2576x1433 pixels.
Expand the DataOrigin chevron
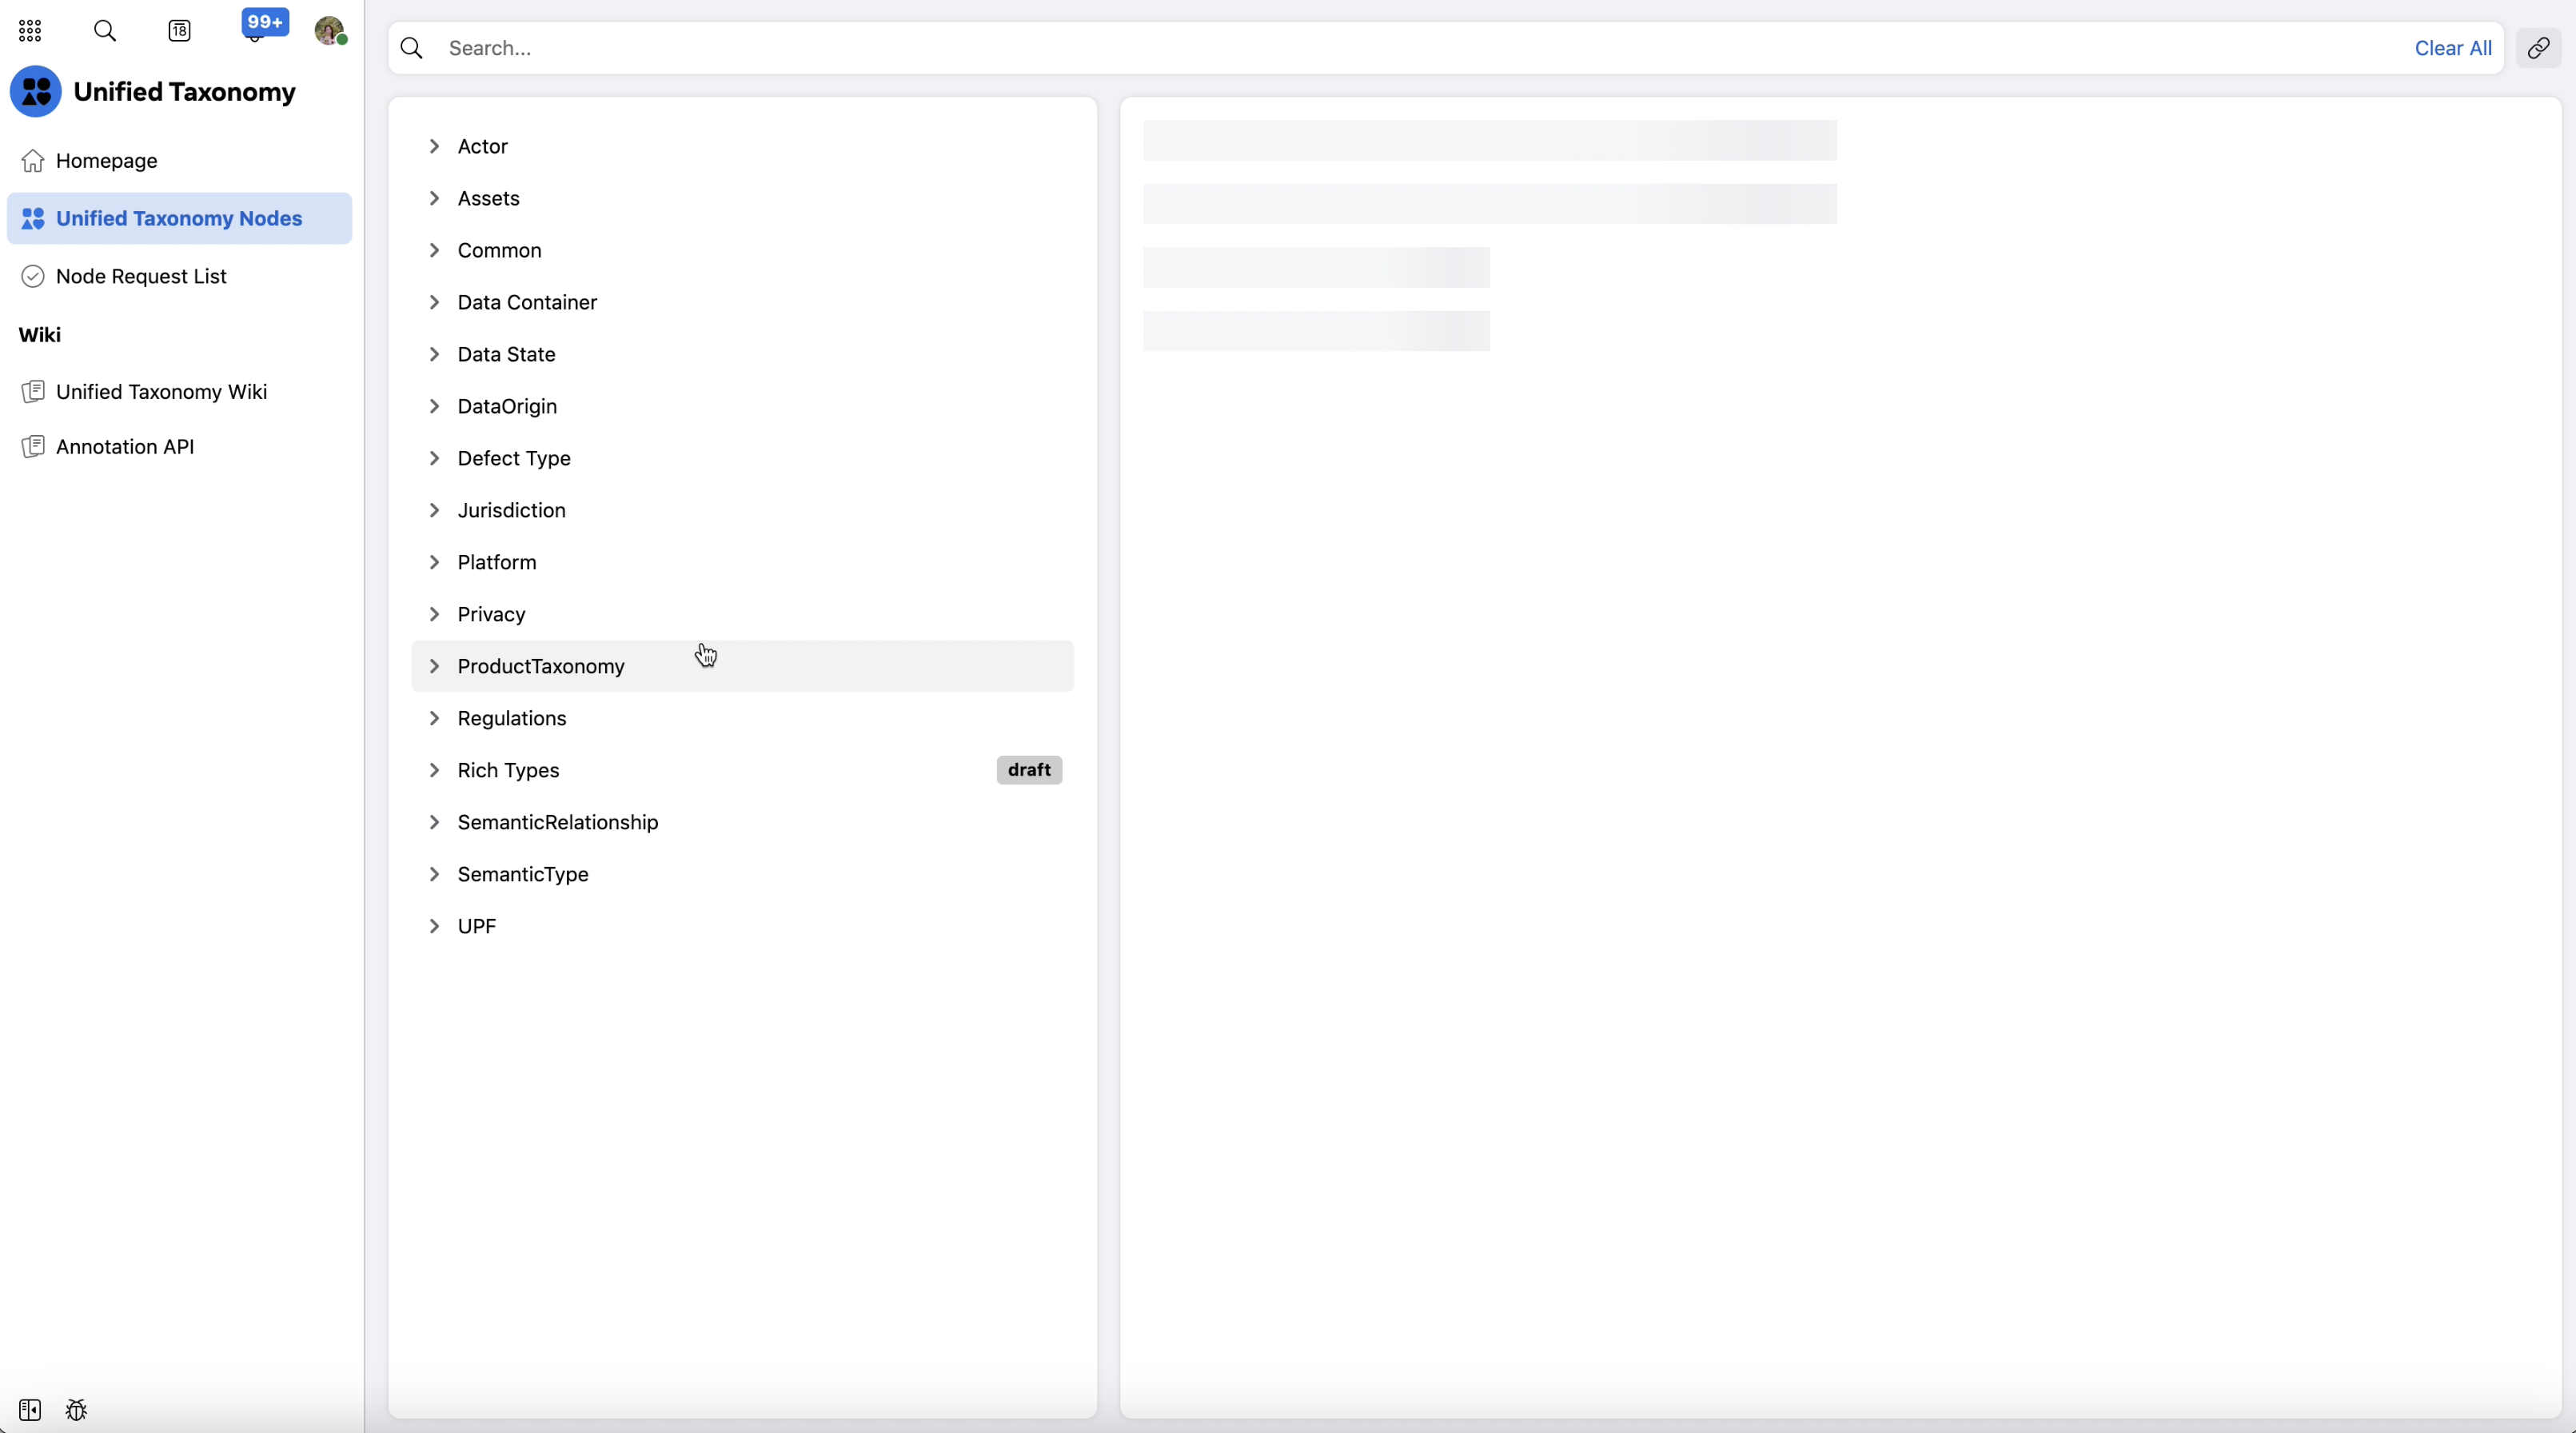click(434, 406)
